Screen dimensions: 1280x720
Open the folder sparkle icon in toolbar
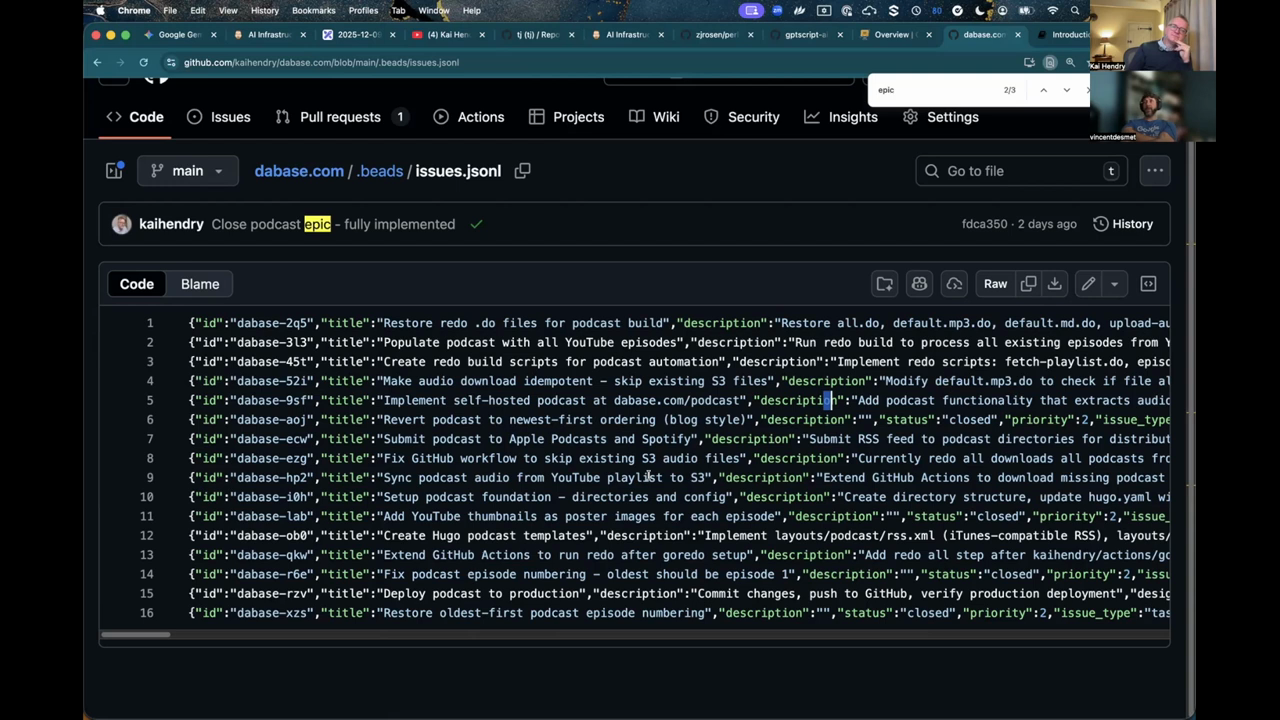tap(885, 284)
